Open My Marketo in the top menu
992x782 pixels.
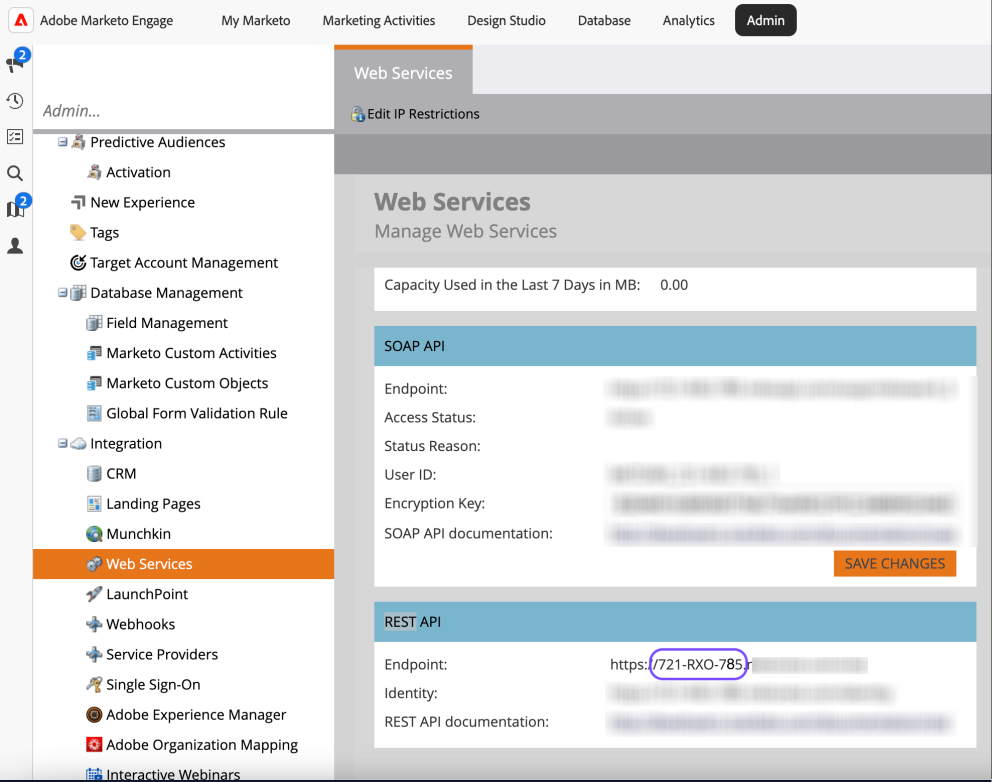(x=256, y=20)
